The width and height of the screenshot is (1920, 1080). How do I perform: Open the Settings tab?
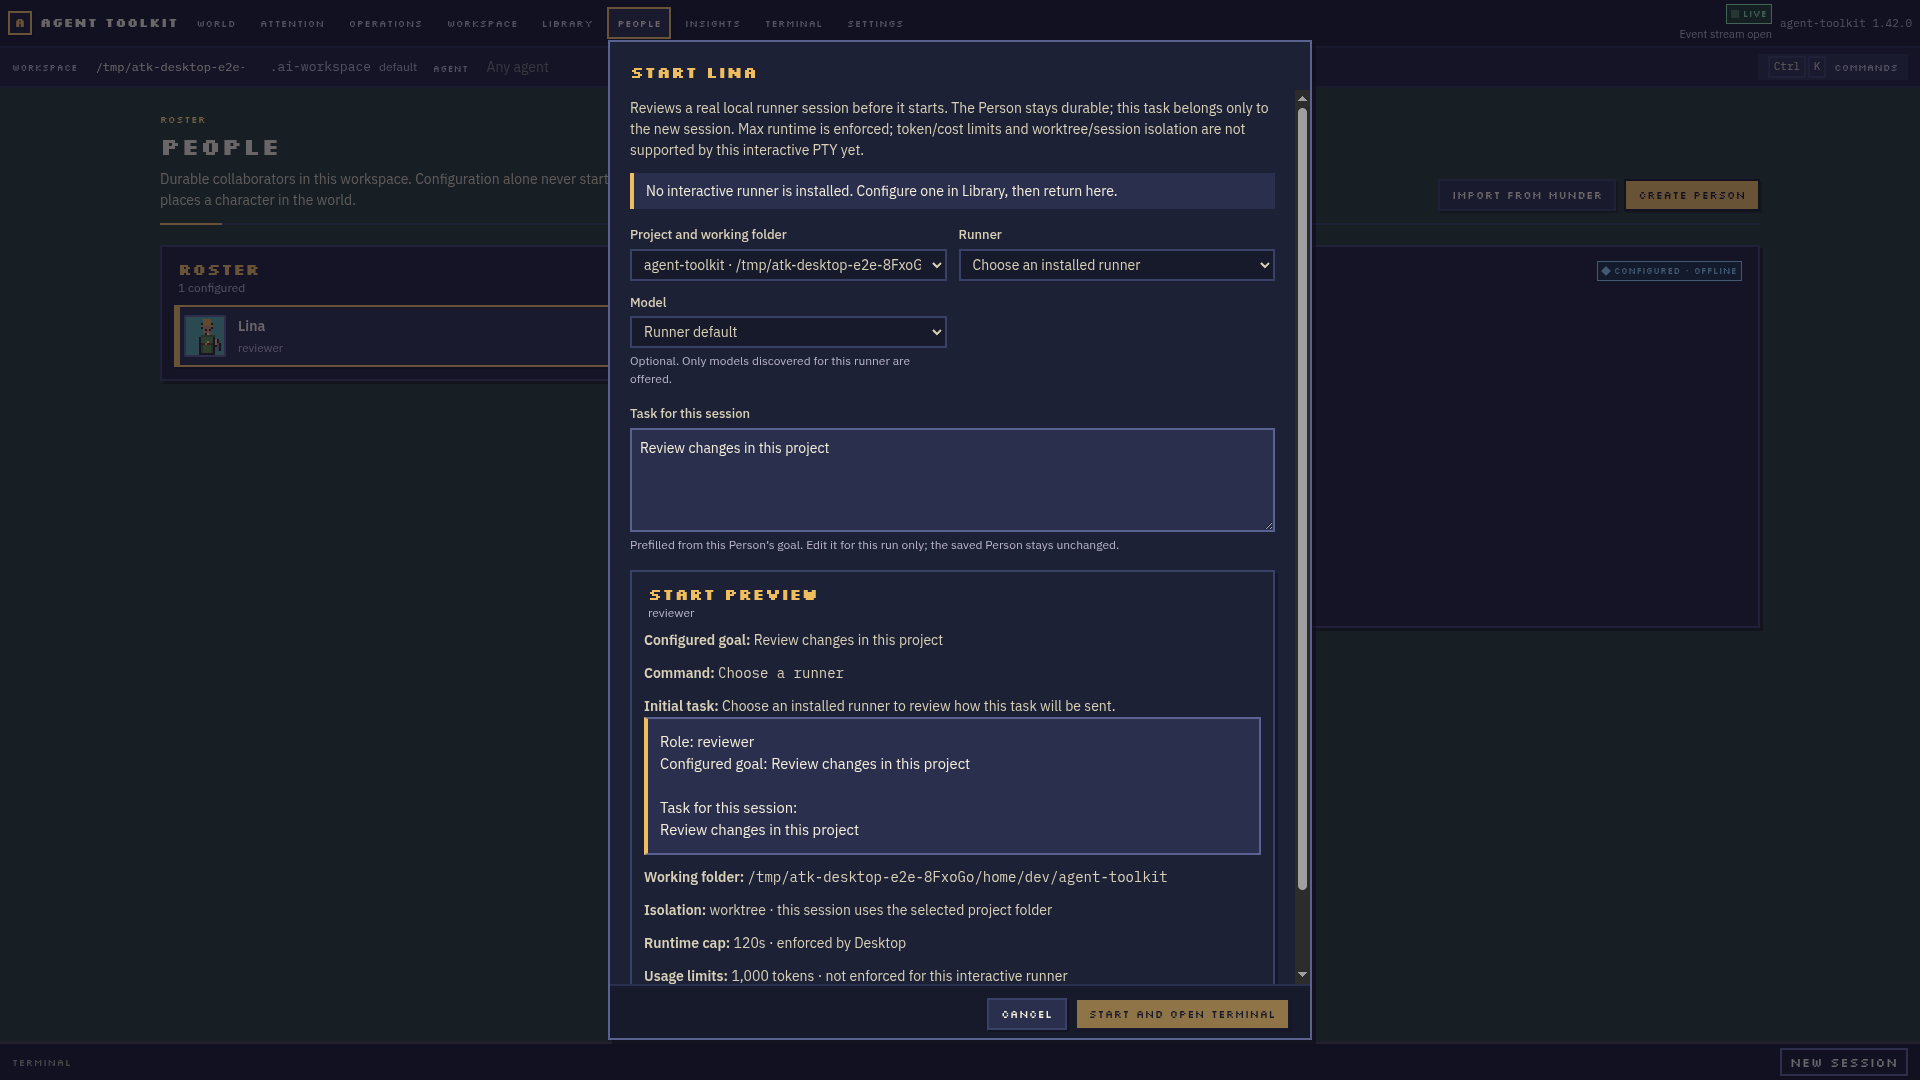tap(875, 23)
